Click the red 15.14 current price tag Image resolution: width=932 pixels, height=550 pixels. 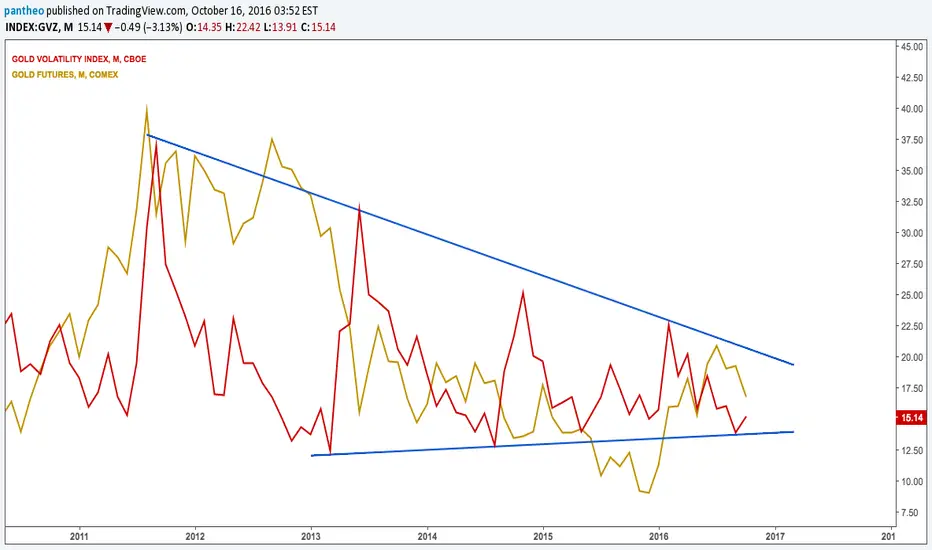pyautogui.click(x=912, y=417)
